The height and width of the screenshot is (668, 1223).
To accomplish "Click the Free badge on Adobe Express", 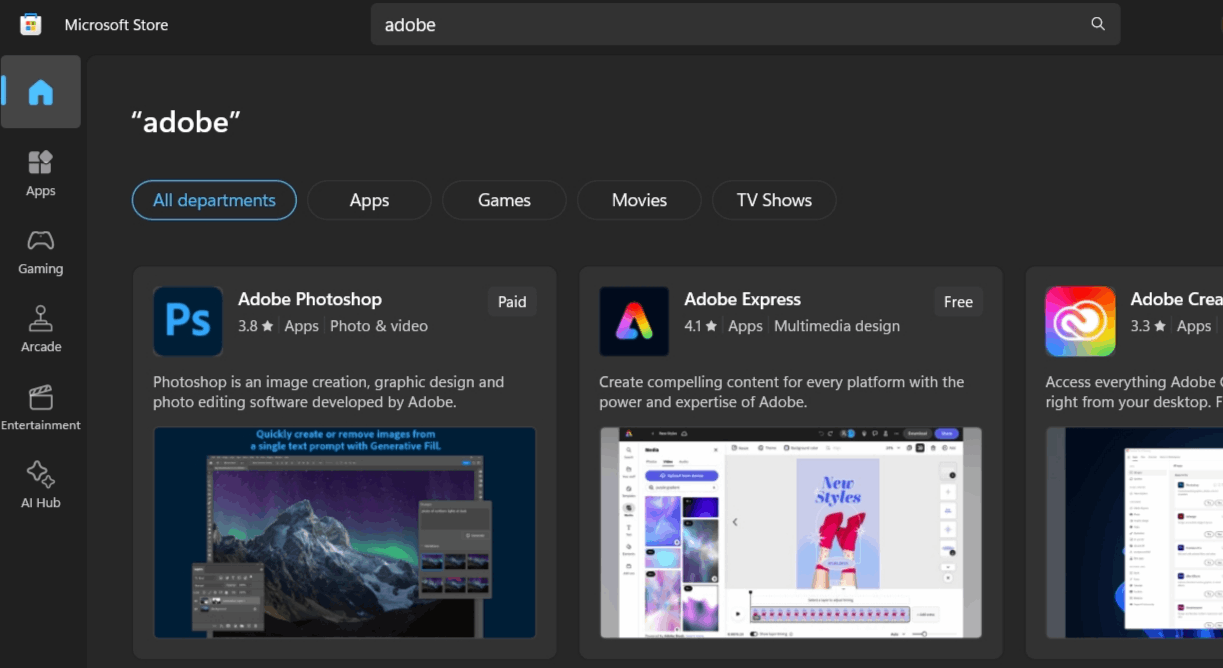I will (x=958, y=302).
